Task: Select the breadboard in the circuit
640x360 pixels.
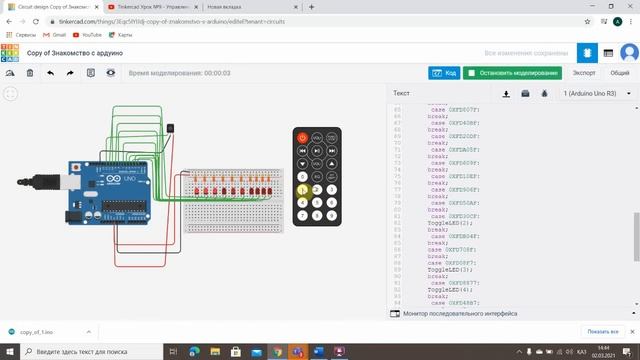Action: click(233, 201)
